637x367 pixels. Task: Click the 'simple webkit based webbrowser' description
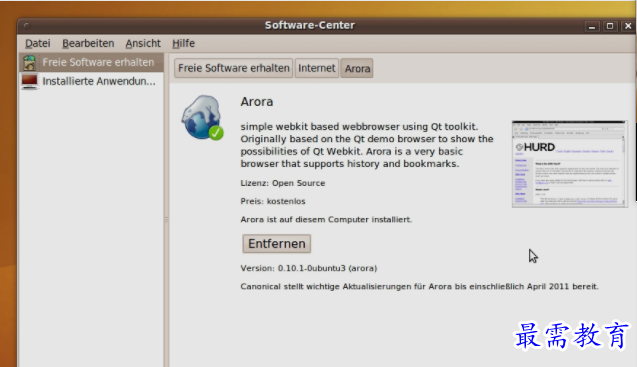(367, 145)
